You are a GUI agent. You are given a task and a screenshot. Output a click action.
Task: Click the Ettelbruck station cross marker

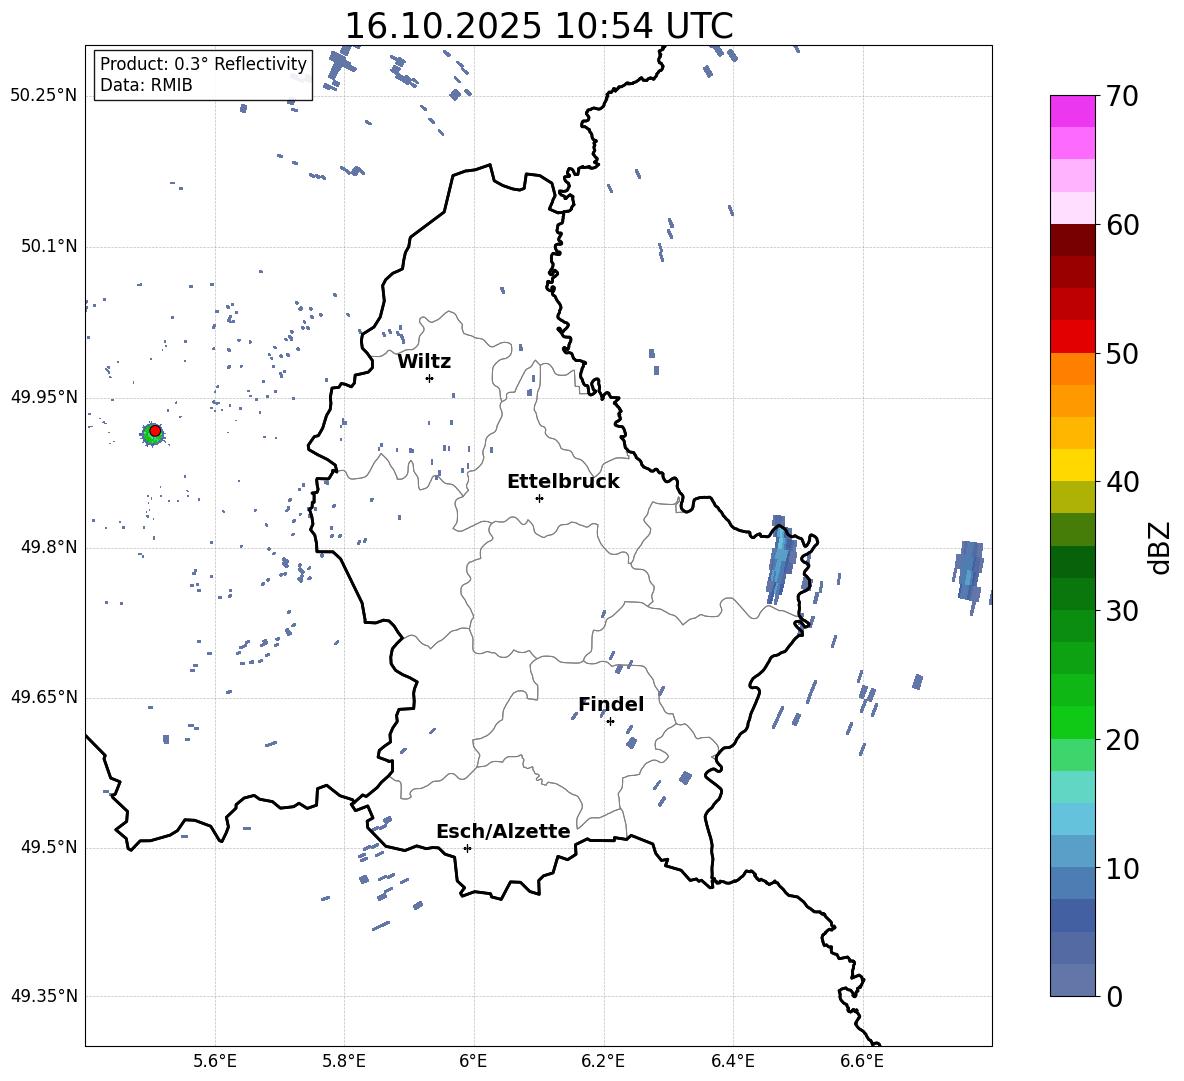click(x=539, y=498)
